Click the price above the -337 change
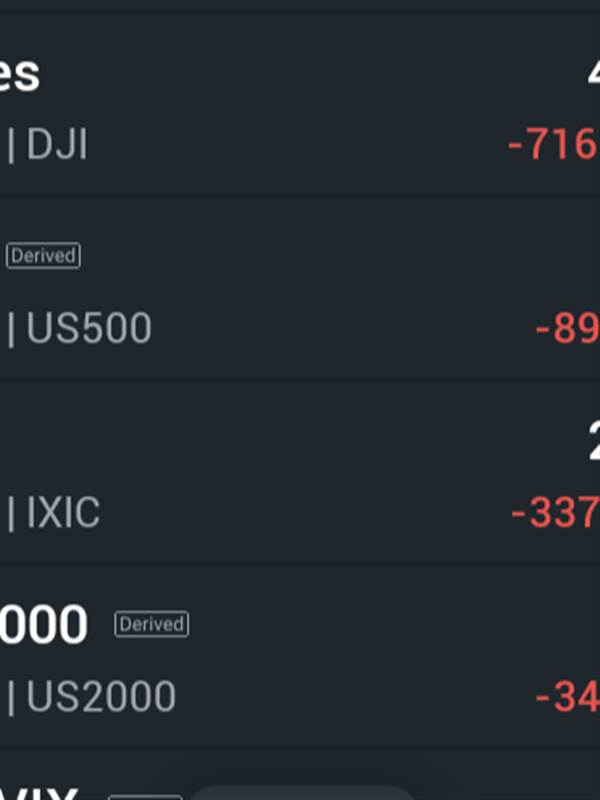600x800 pixels. coord(592,440)
